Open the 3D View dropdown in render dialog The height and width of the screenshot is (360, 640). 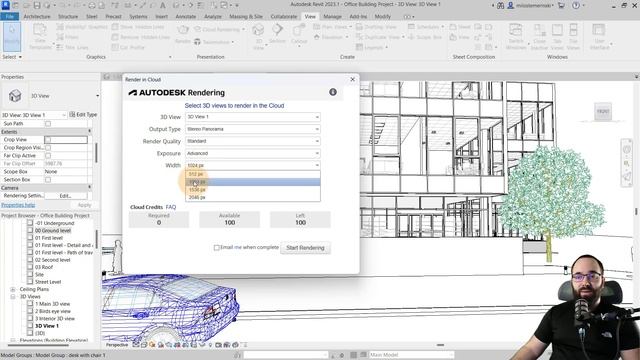(x=253, y=117)
